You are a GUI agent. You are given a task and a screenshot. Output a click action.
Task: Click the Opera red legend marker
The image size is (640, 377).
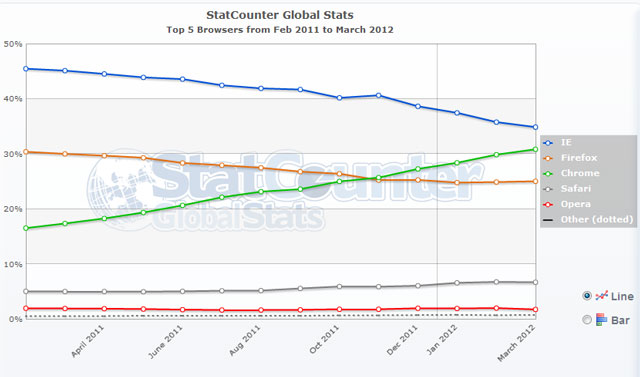[x=548, y=204]
